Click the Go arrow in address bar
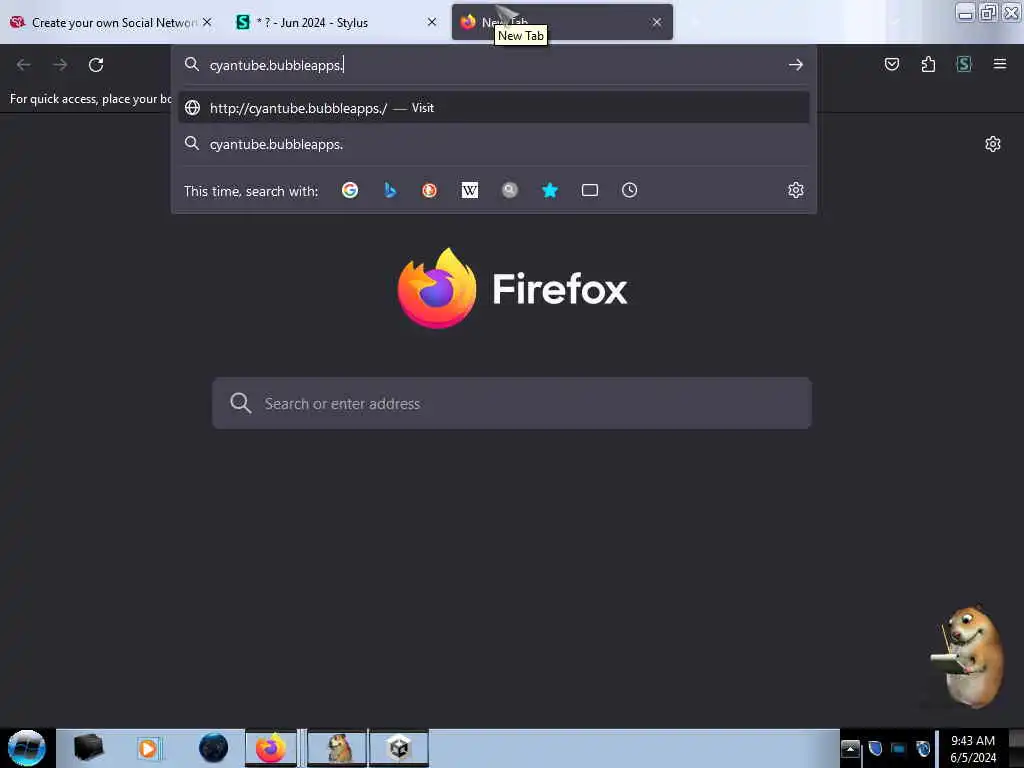1024x768 pixels. [795, 65]
